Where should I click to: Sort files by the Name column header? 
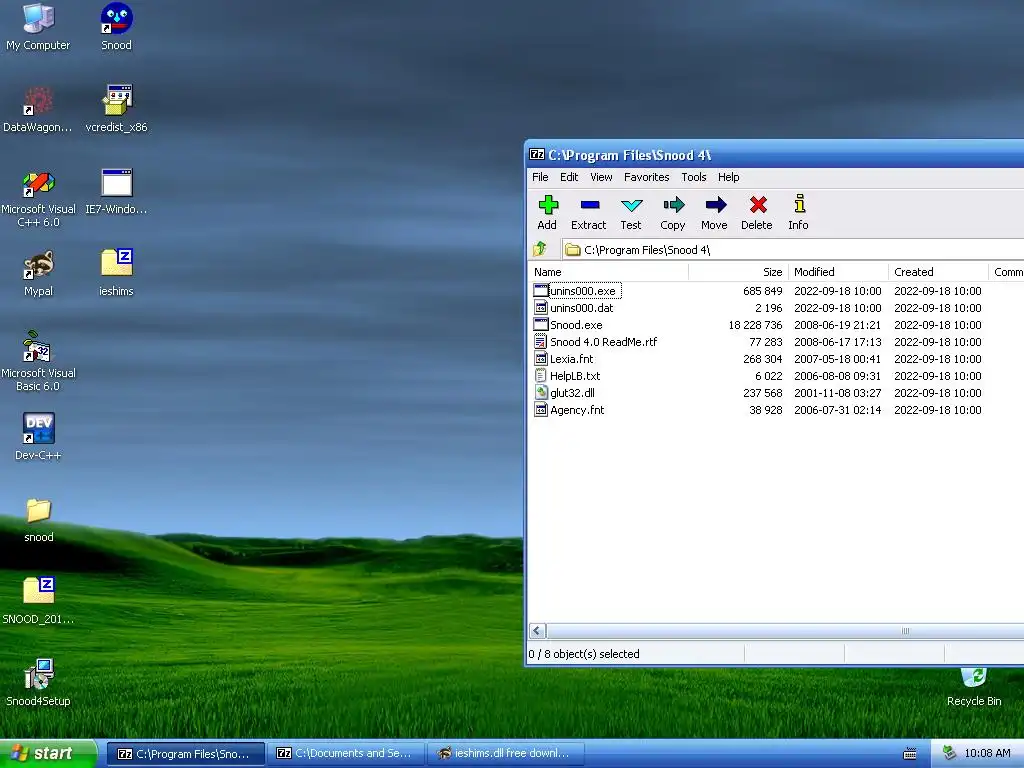click(608, 272)
